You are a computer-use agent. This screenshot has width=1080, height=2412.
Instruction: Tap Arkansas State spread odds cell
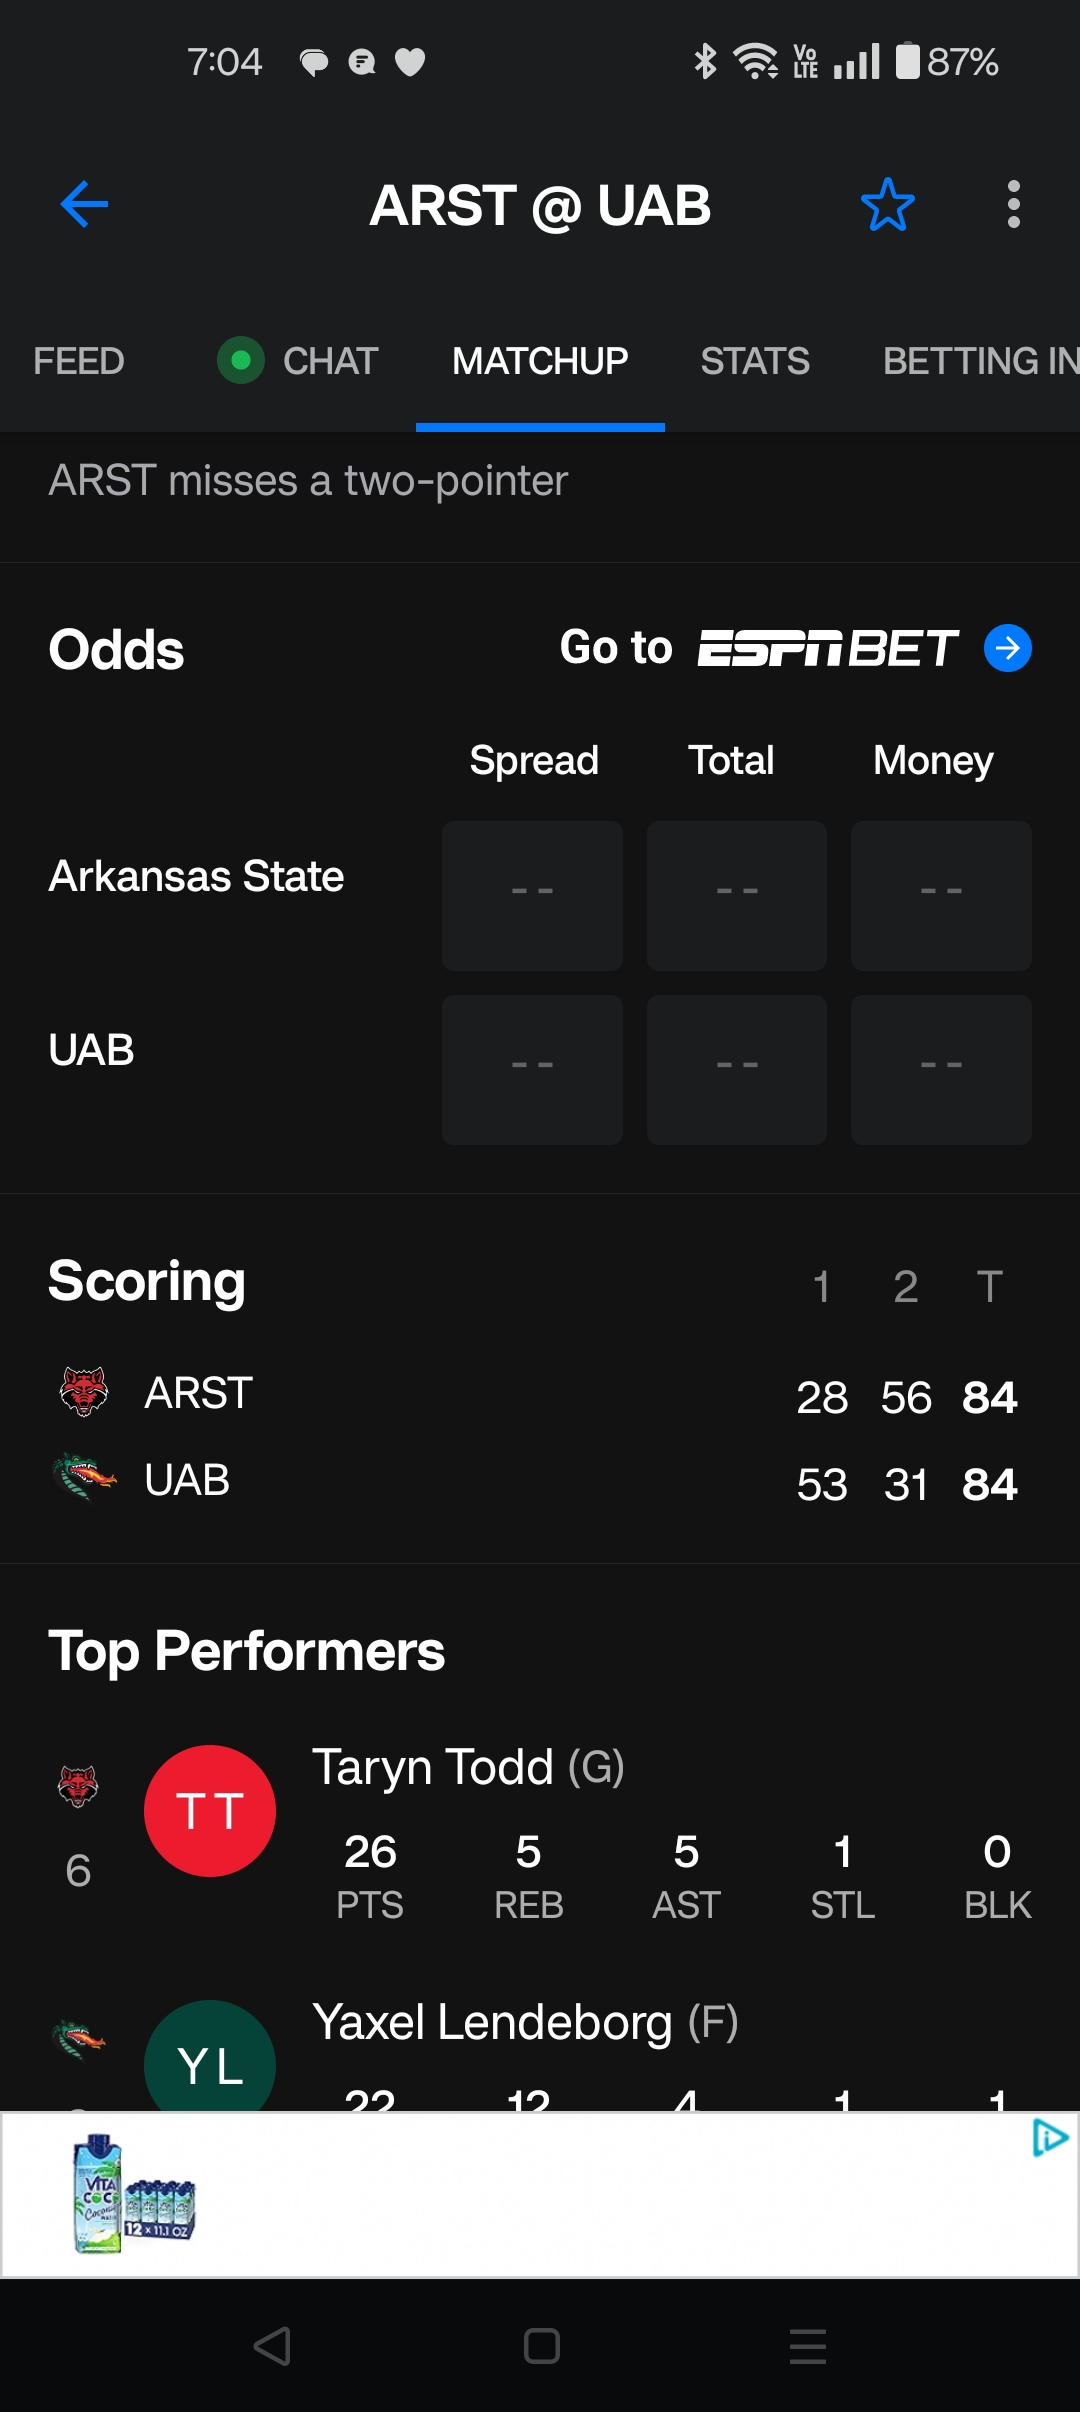tap(532, 895)
